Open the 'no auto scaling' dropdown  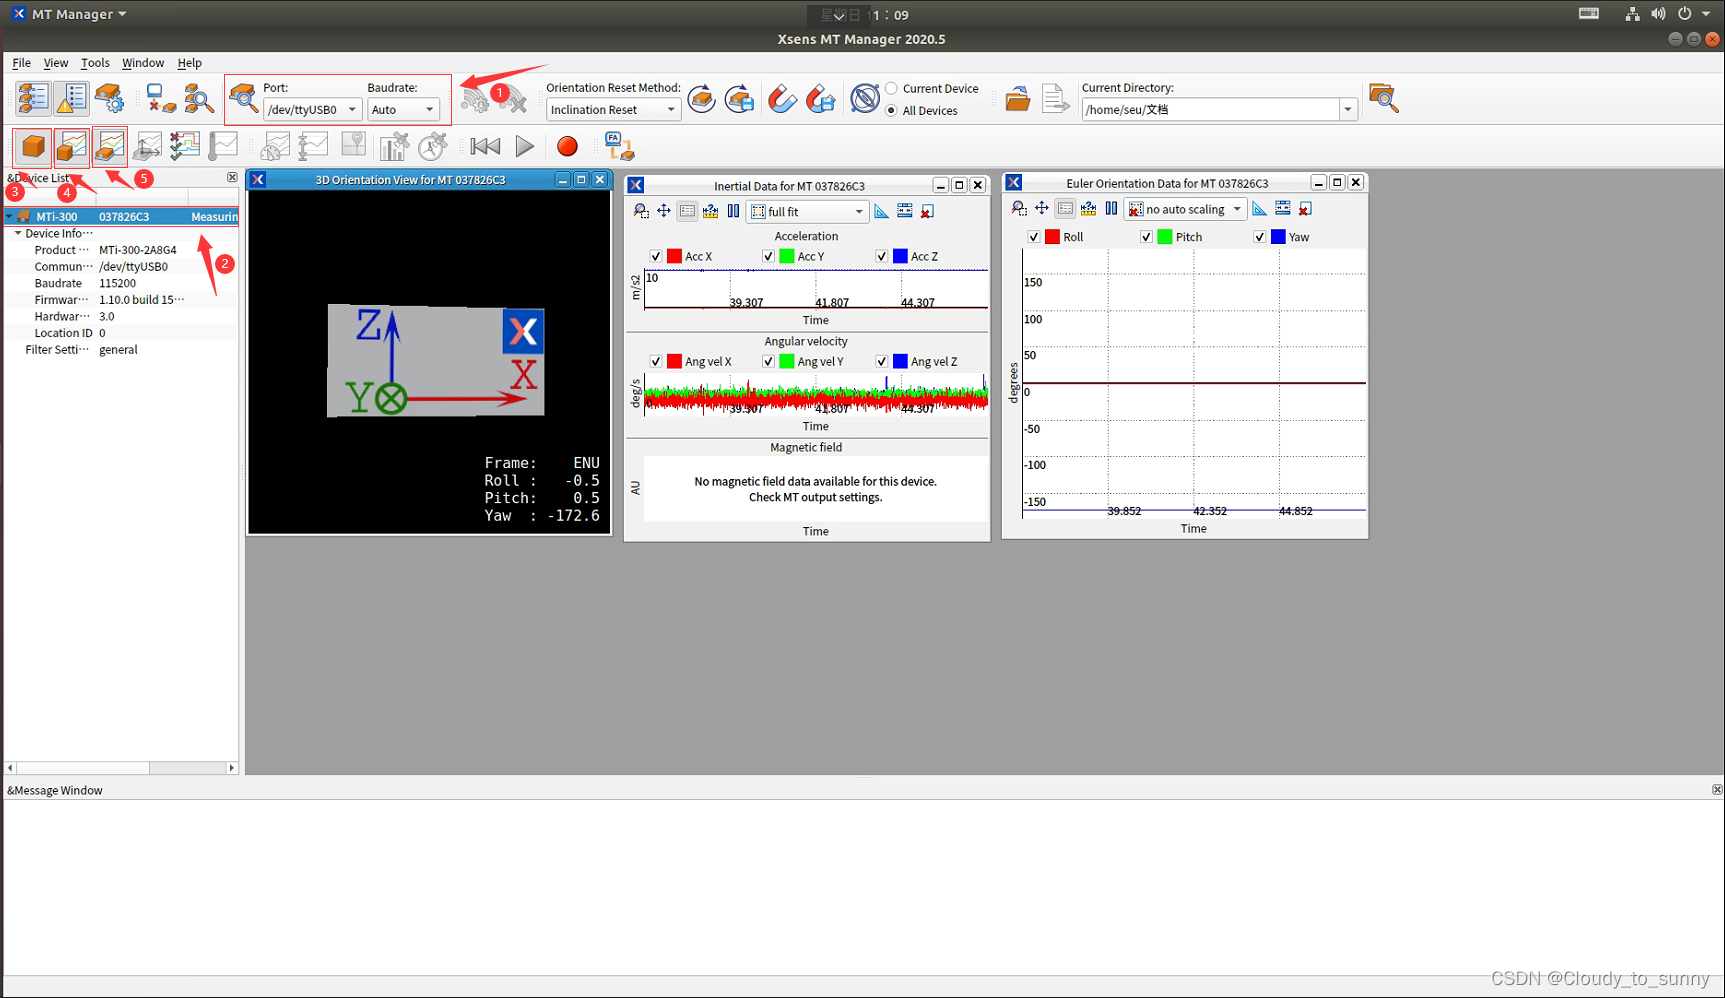pos(1185,209)
